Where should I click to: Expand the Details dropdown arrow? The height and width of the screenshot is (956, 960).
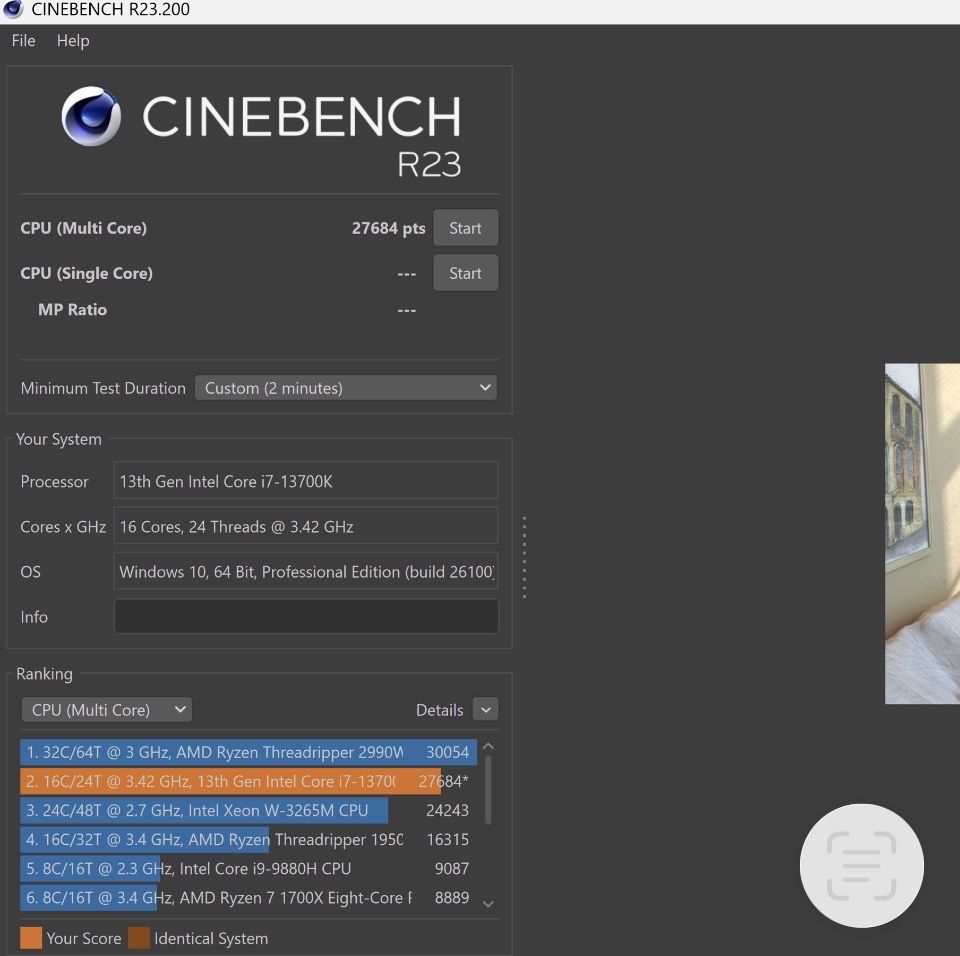click(x=485, y=710)
